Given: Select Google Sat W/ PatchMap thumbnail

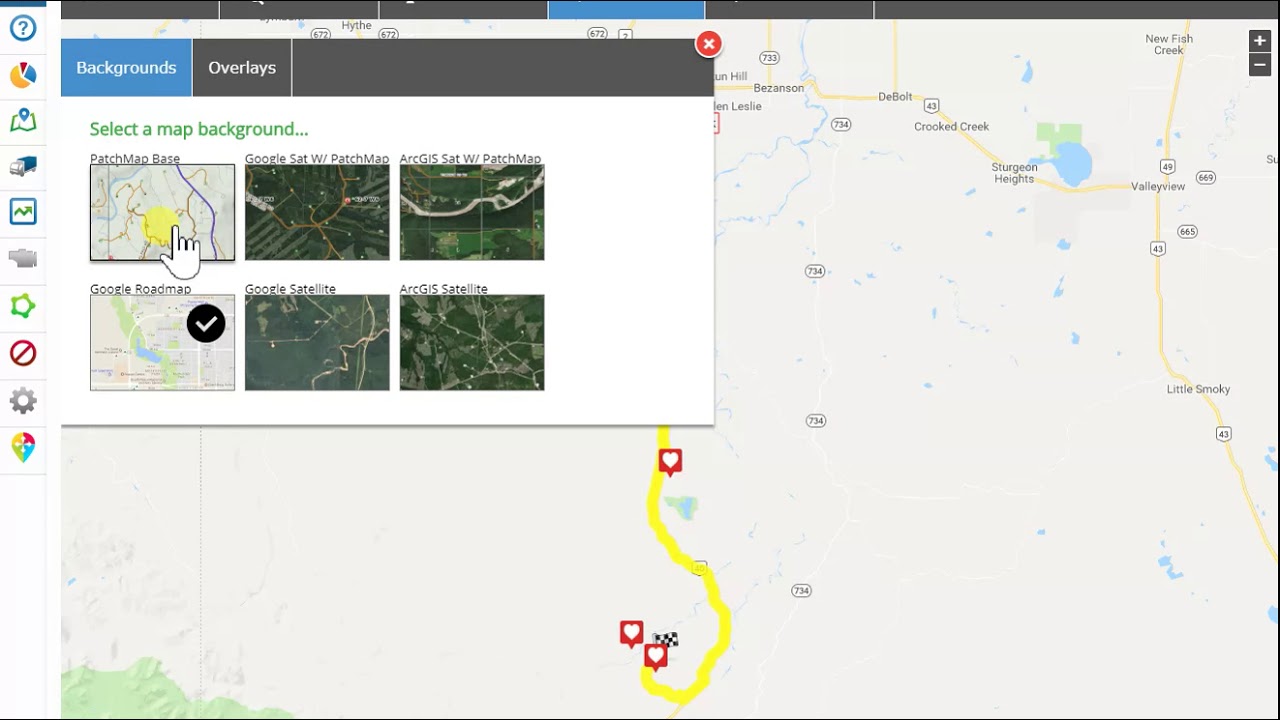Looking at the screenshot, I should 317,213.
